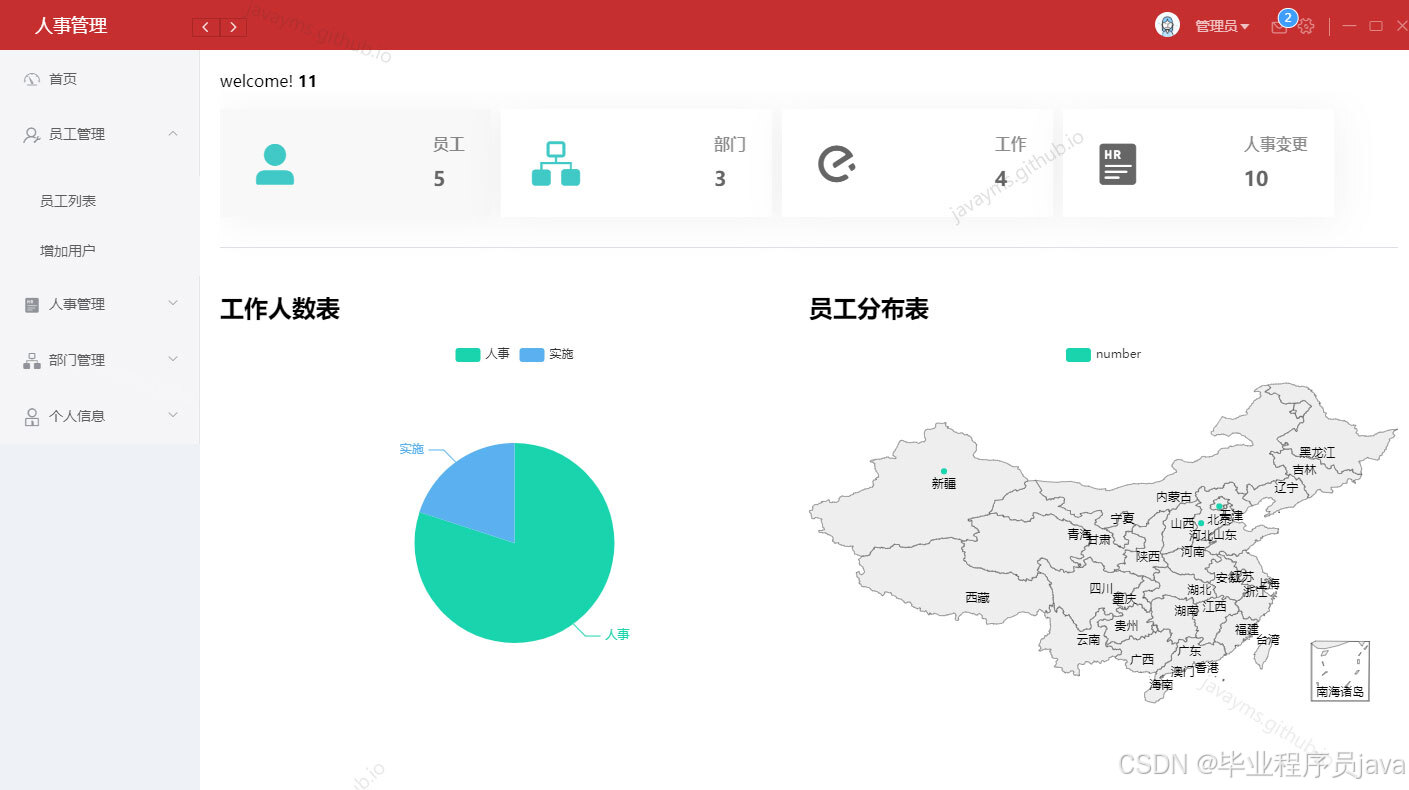This screenshot has width=1409, height=790.
Task: Click the 人事 callout label beside pie
Action: [x=617, y=634]
